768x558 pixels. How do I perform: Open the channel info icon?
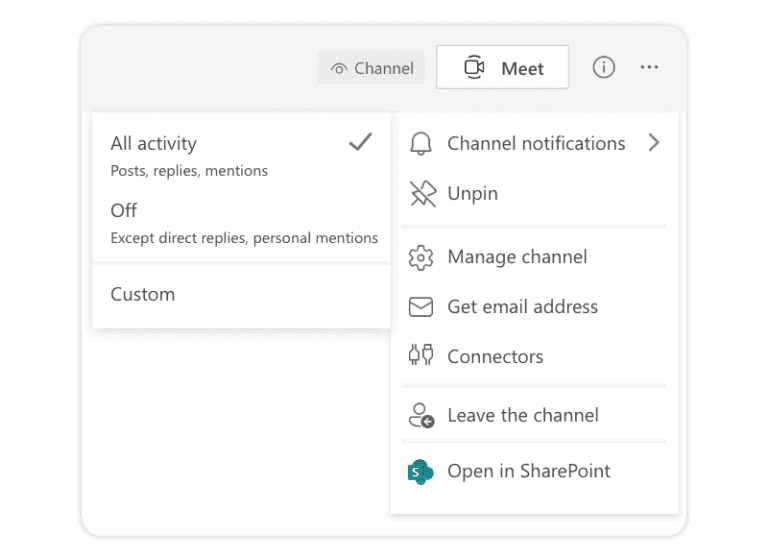coord(603,67)
